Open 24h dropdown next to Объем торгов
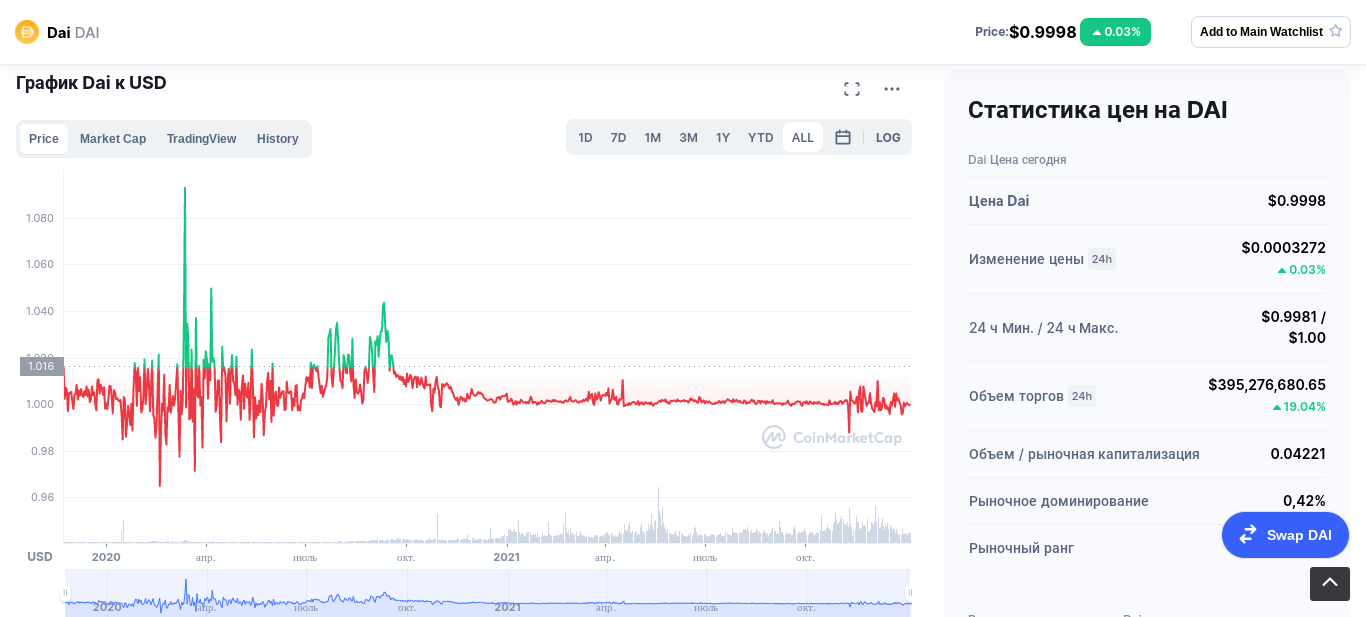This screenshot has width=1366, height=617. [x=1082, y=396]
